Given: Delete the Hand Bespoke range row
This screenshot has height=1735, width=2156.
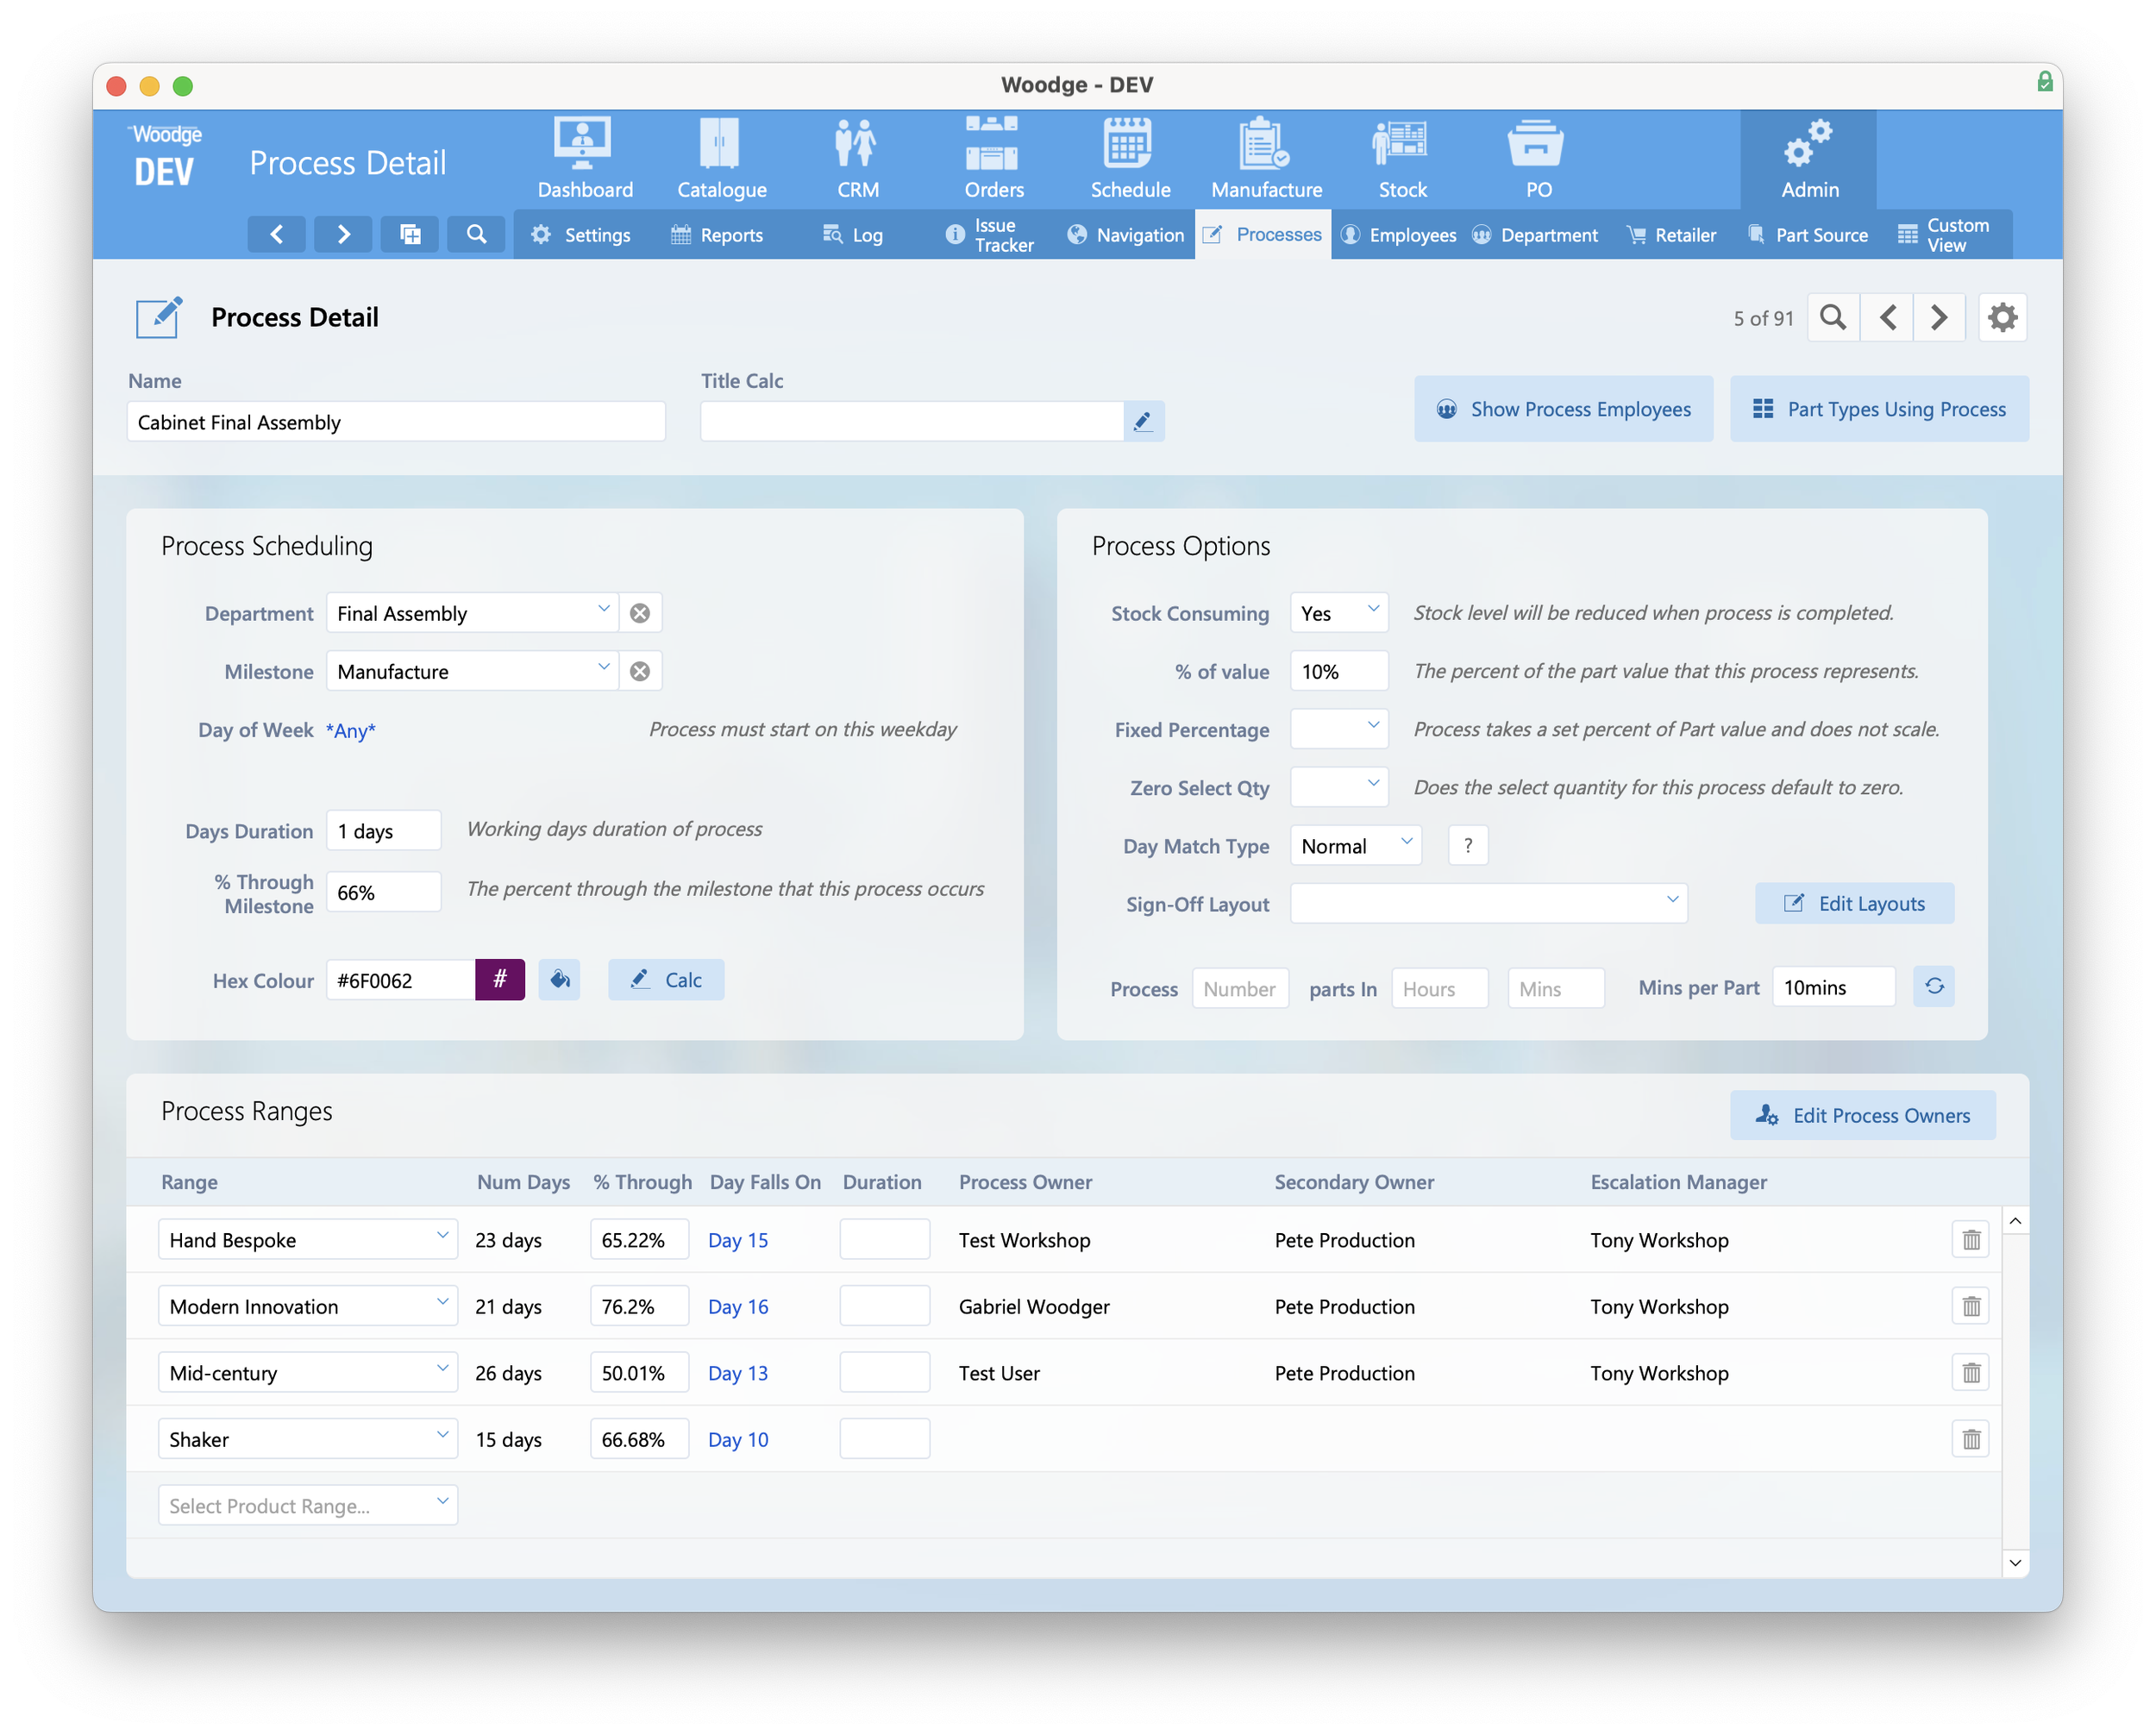Looking at the screenshot, I should click(1970, 1240).
